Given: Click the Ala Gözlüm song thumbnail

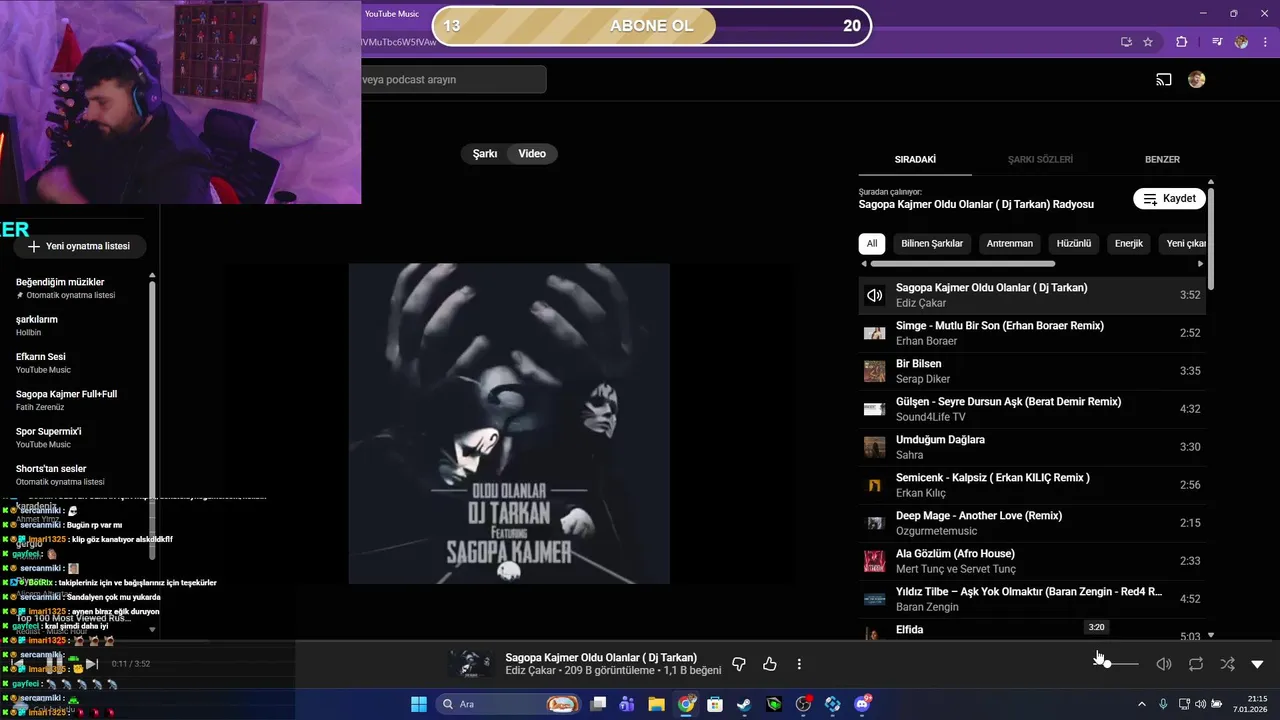Looking at the screenshot, I should click(875, 561).
